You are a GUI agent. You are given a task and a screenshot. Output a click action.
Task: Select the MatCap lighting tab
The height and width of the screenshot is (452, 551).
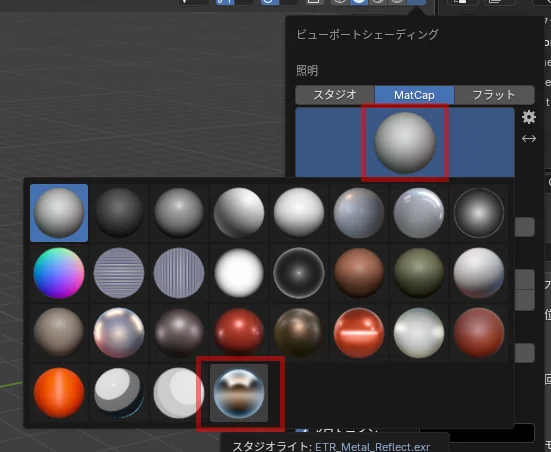click(x=414, y=95)
